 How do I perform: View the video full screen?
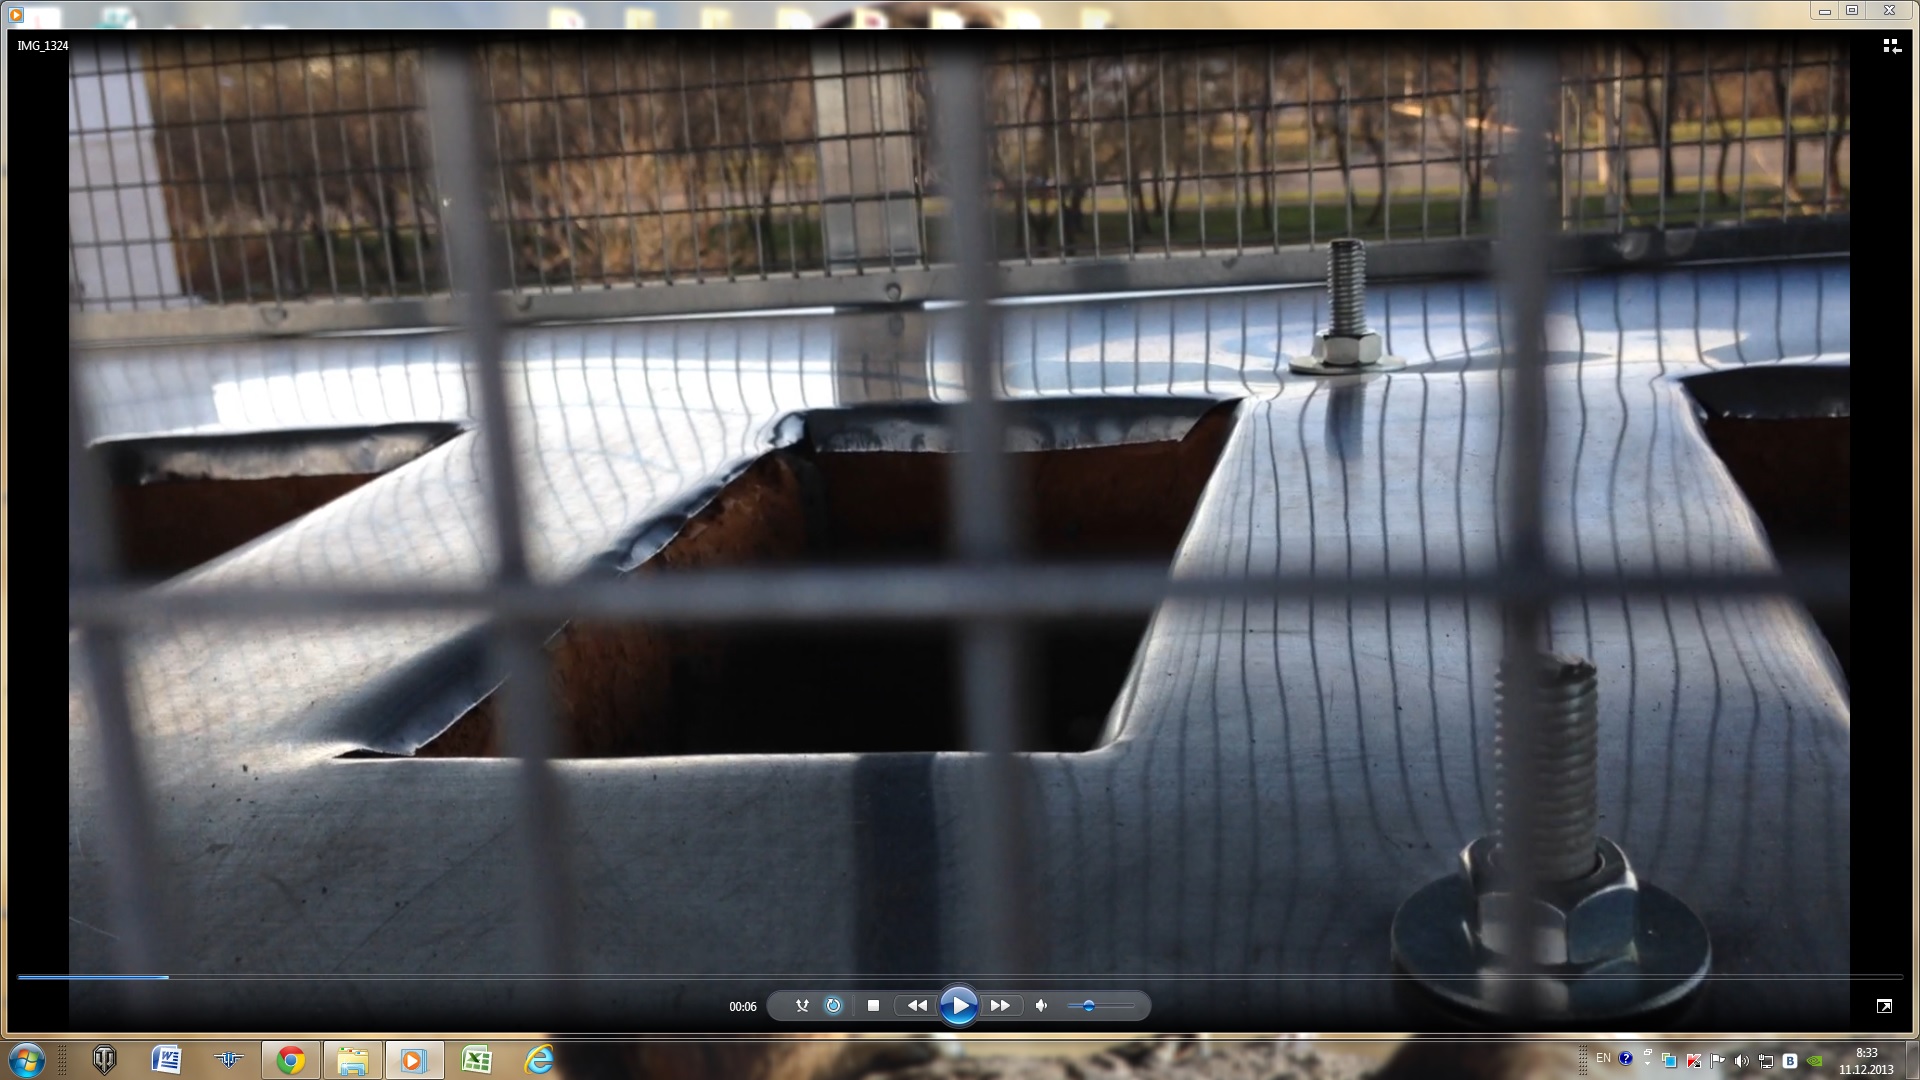point(1884,1006)
